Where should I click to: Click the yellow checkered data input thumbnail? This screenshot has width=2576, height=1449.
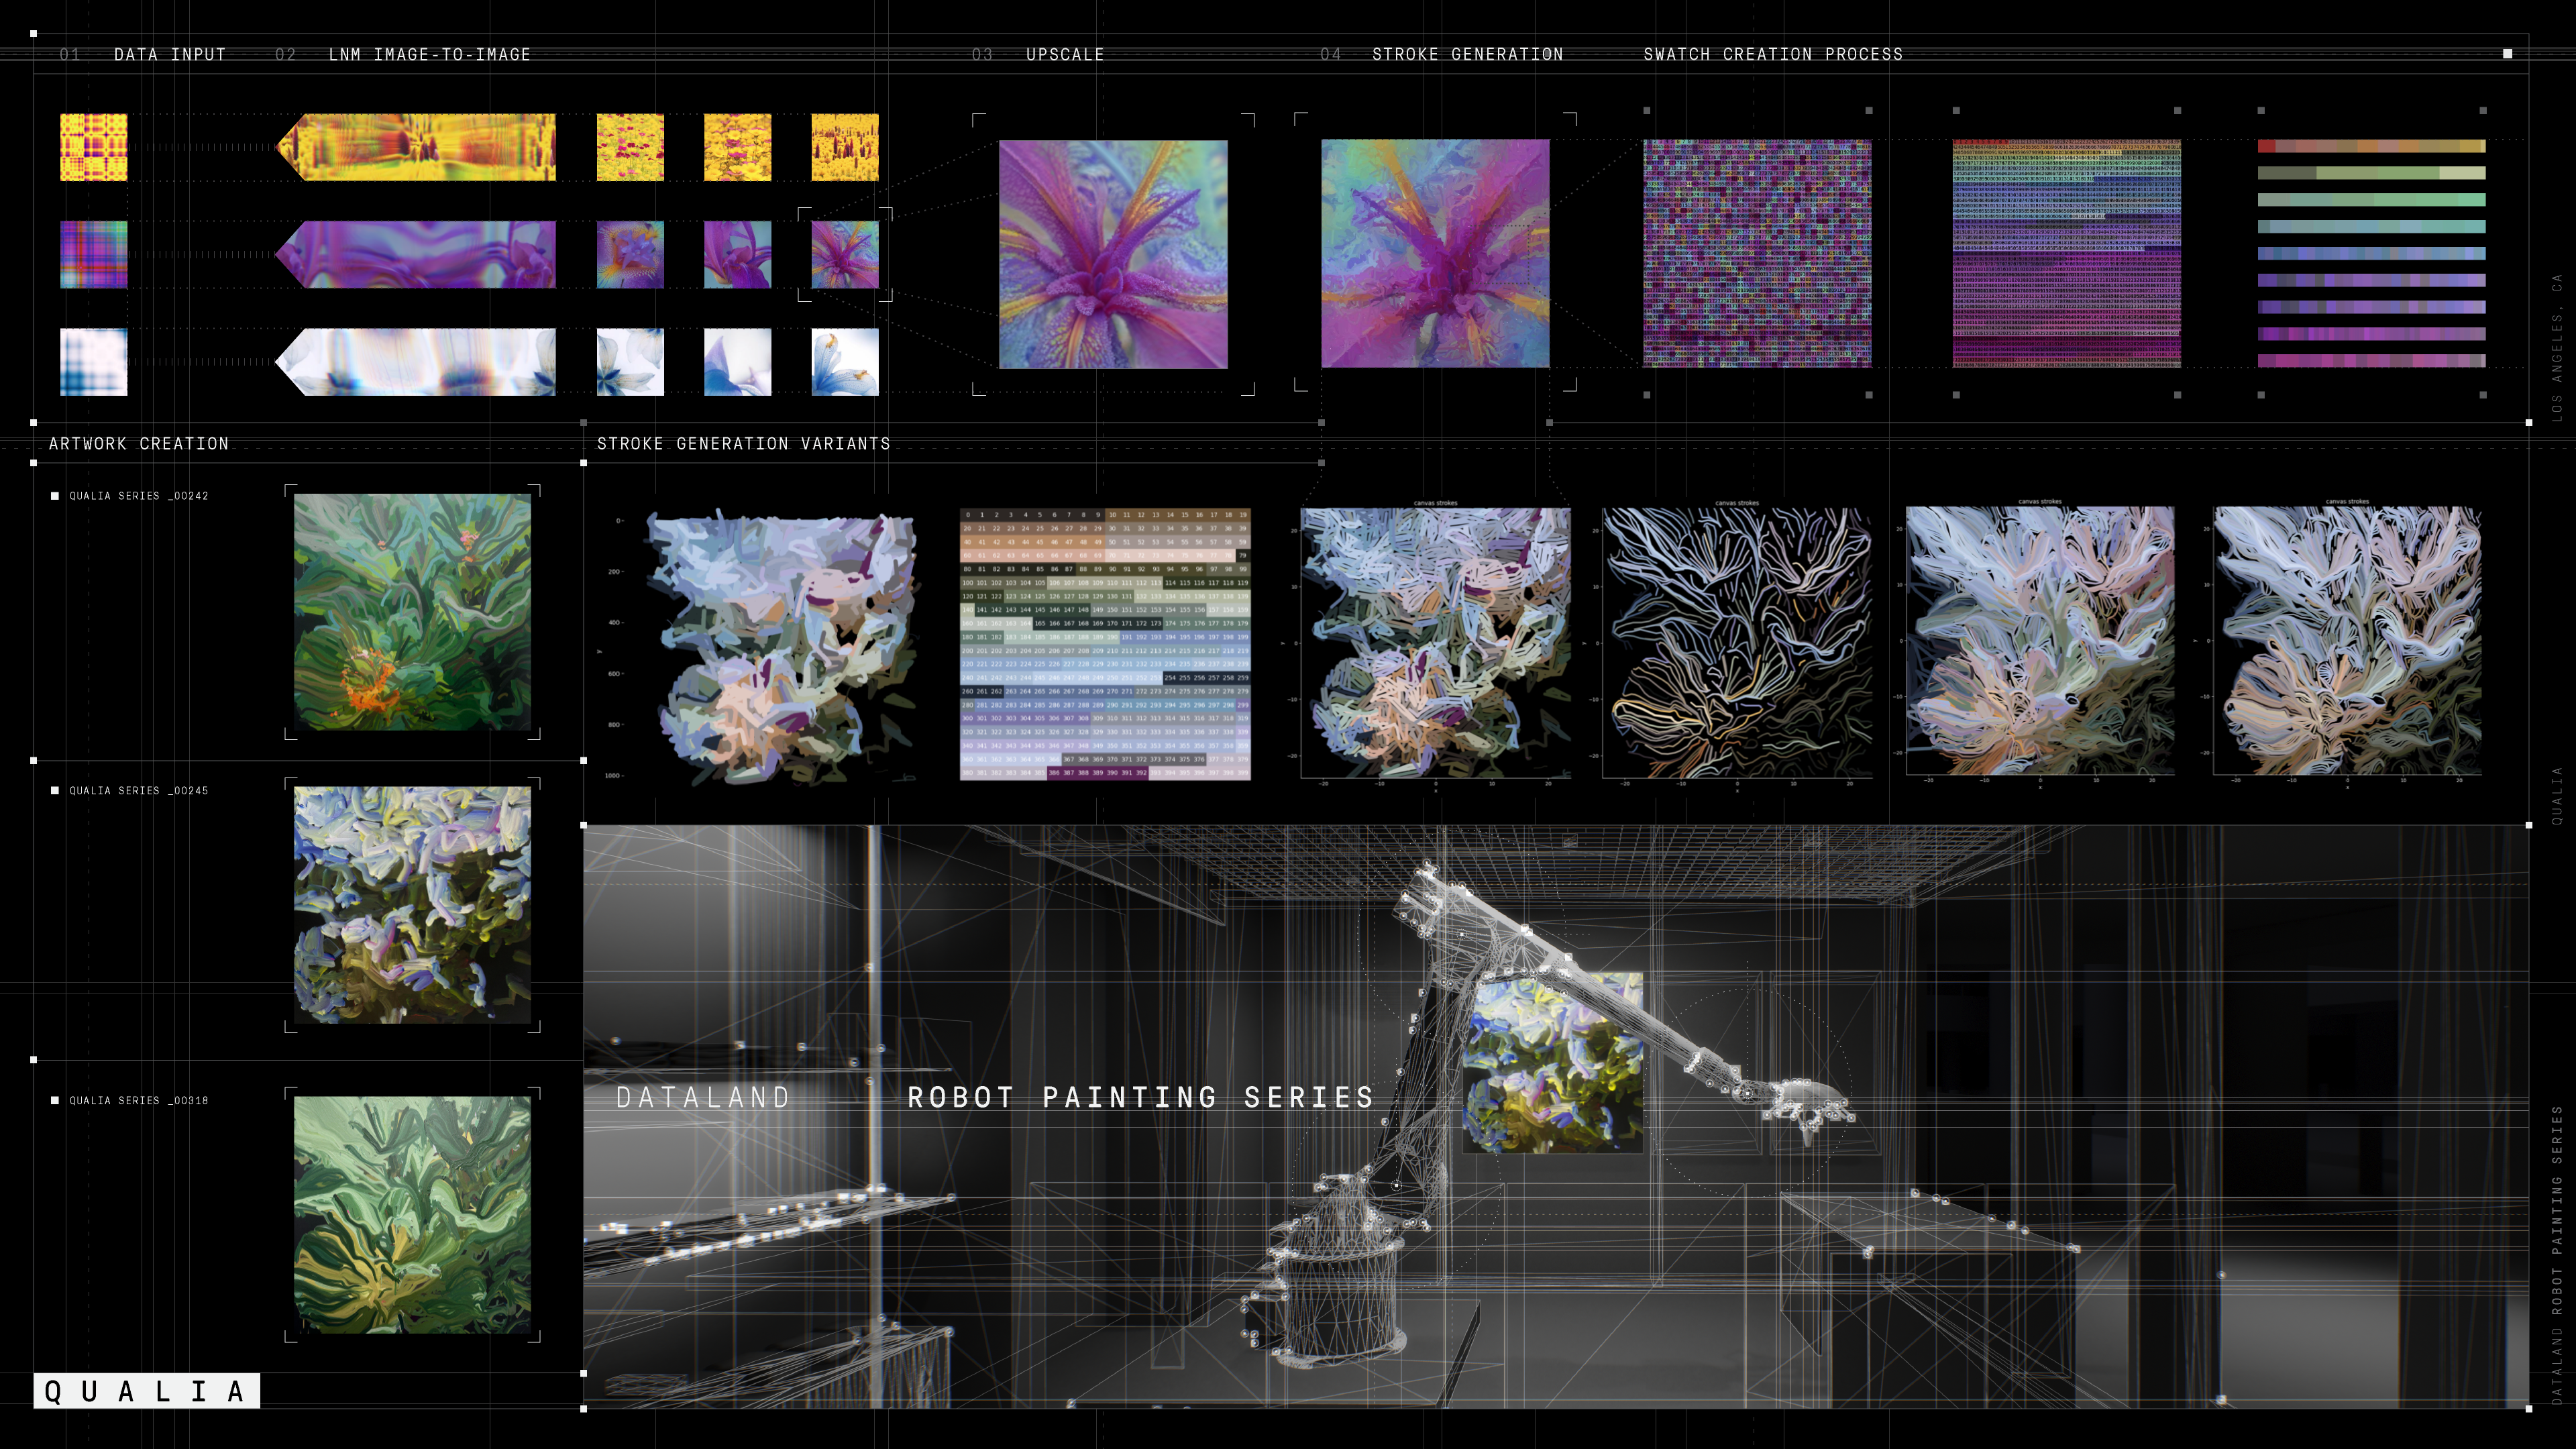pos(94,147)
